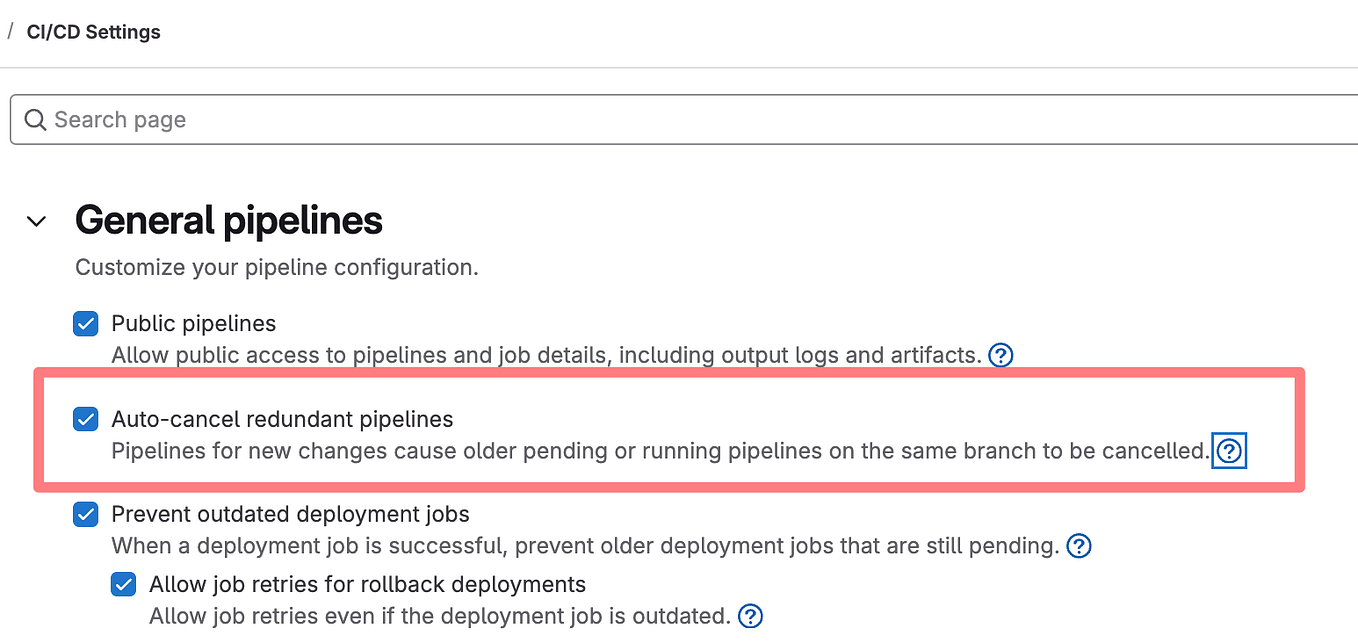The image size is (1358, 643).
Task: Click the General pipelines heading
Action: tap(228, 220)
